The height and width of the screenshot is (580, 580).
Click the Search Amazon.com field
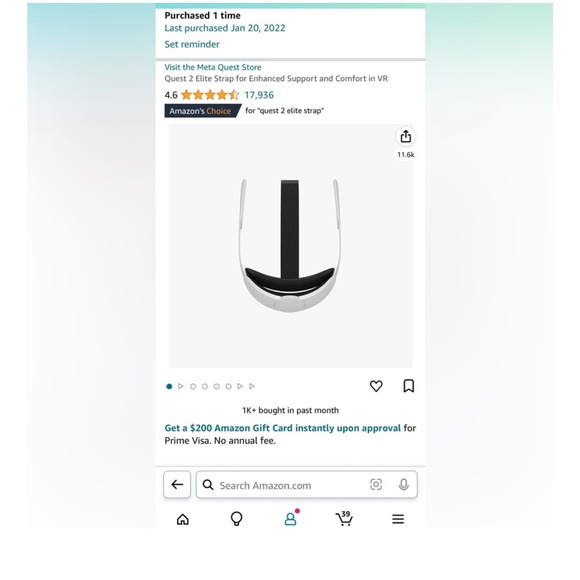click(x=307, y=485)
